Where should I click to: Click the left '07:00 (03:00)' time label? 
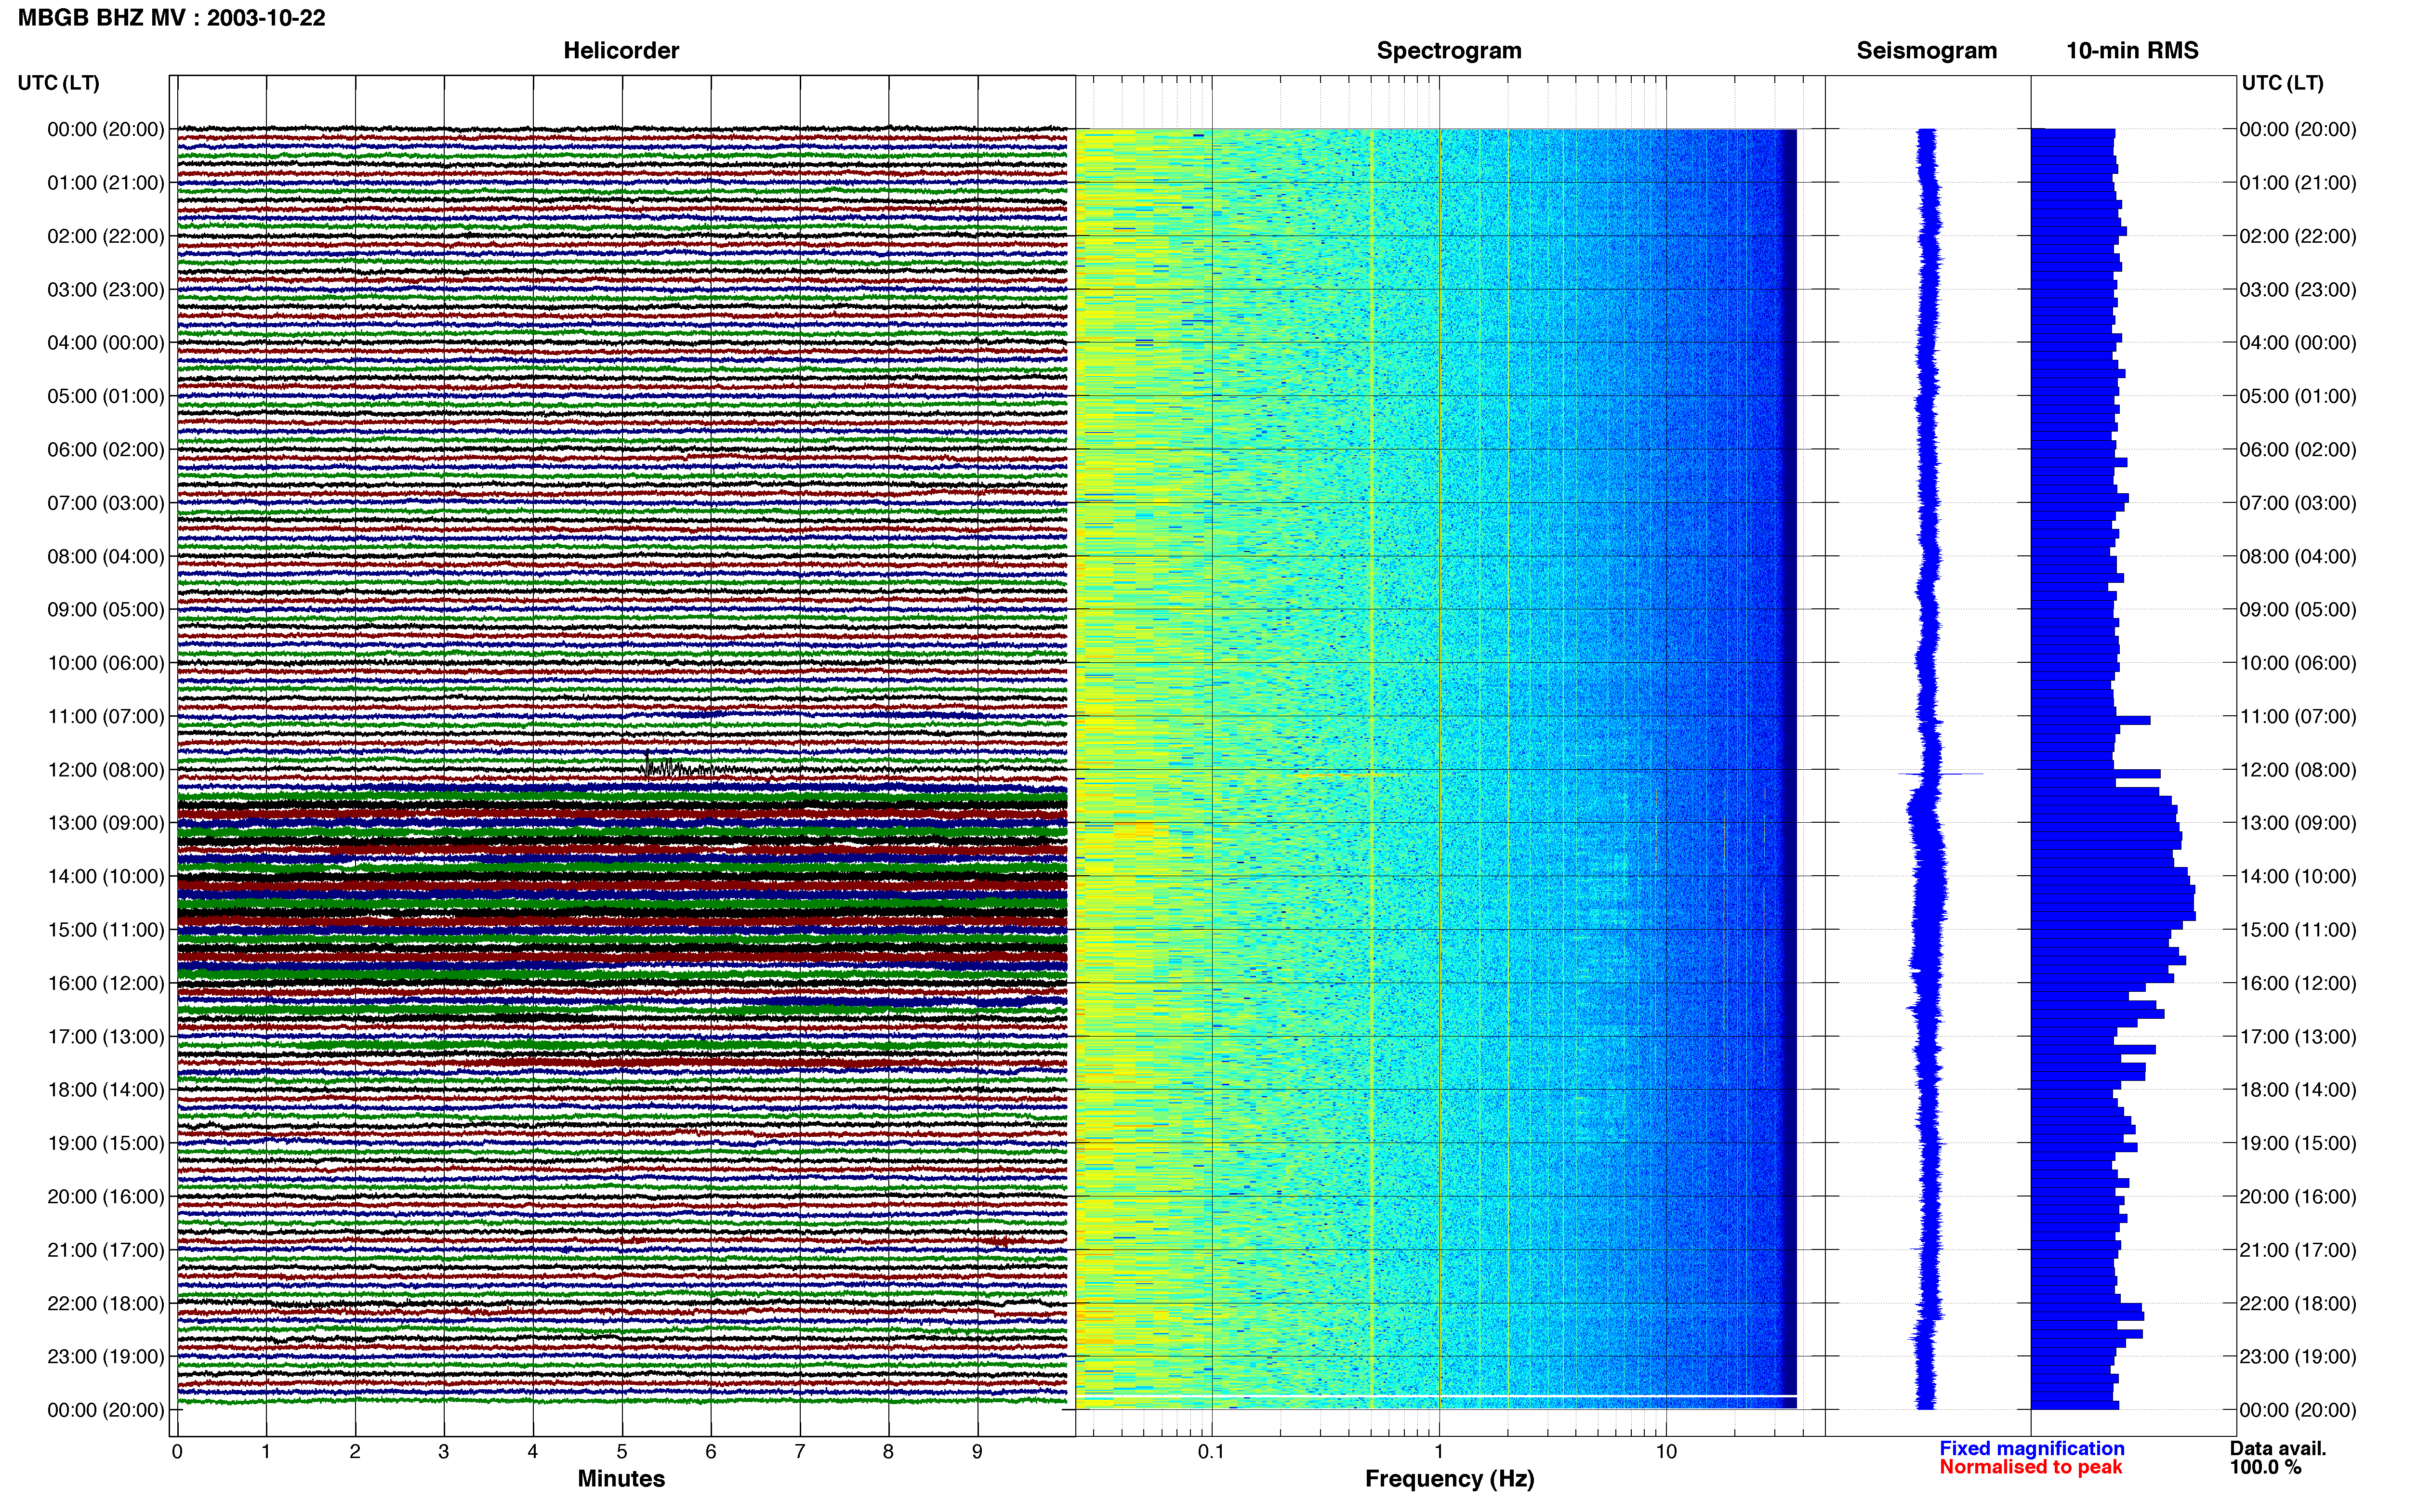tap(106, 503)
